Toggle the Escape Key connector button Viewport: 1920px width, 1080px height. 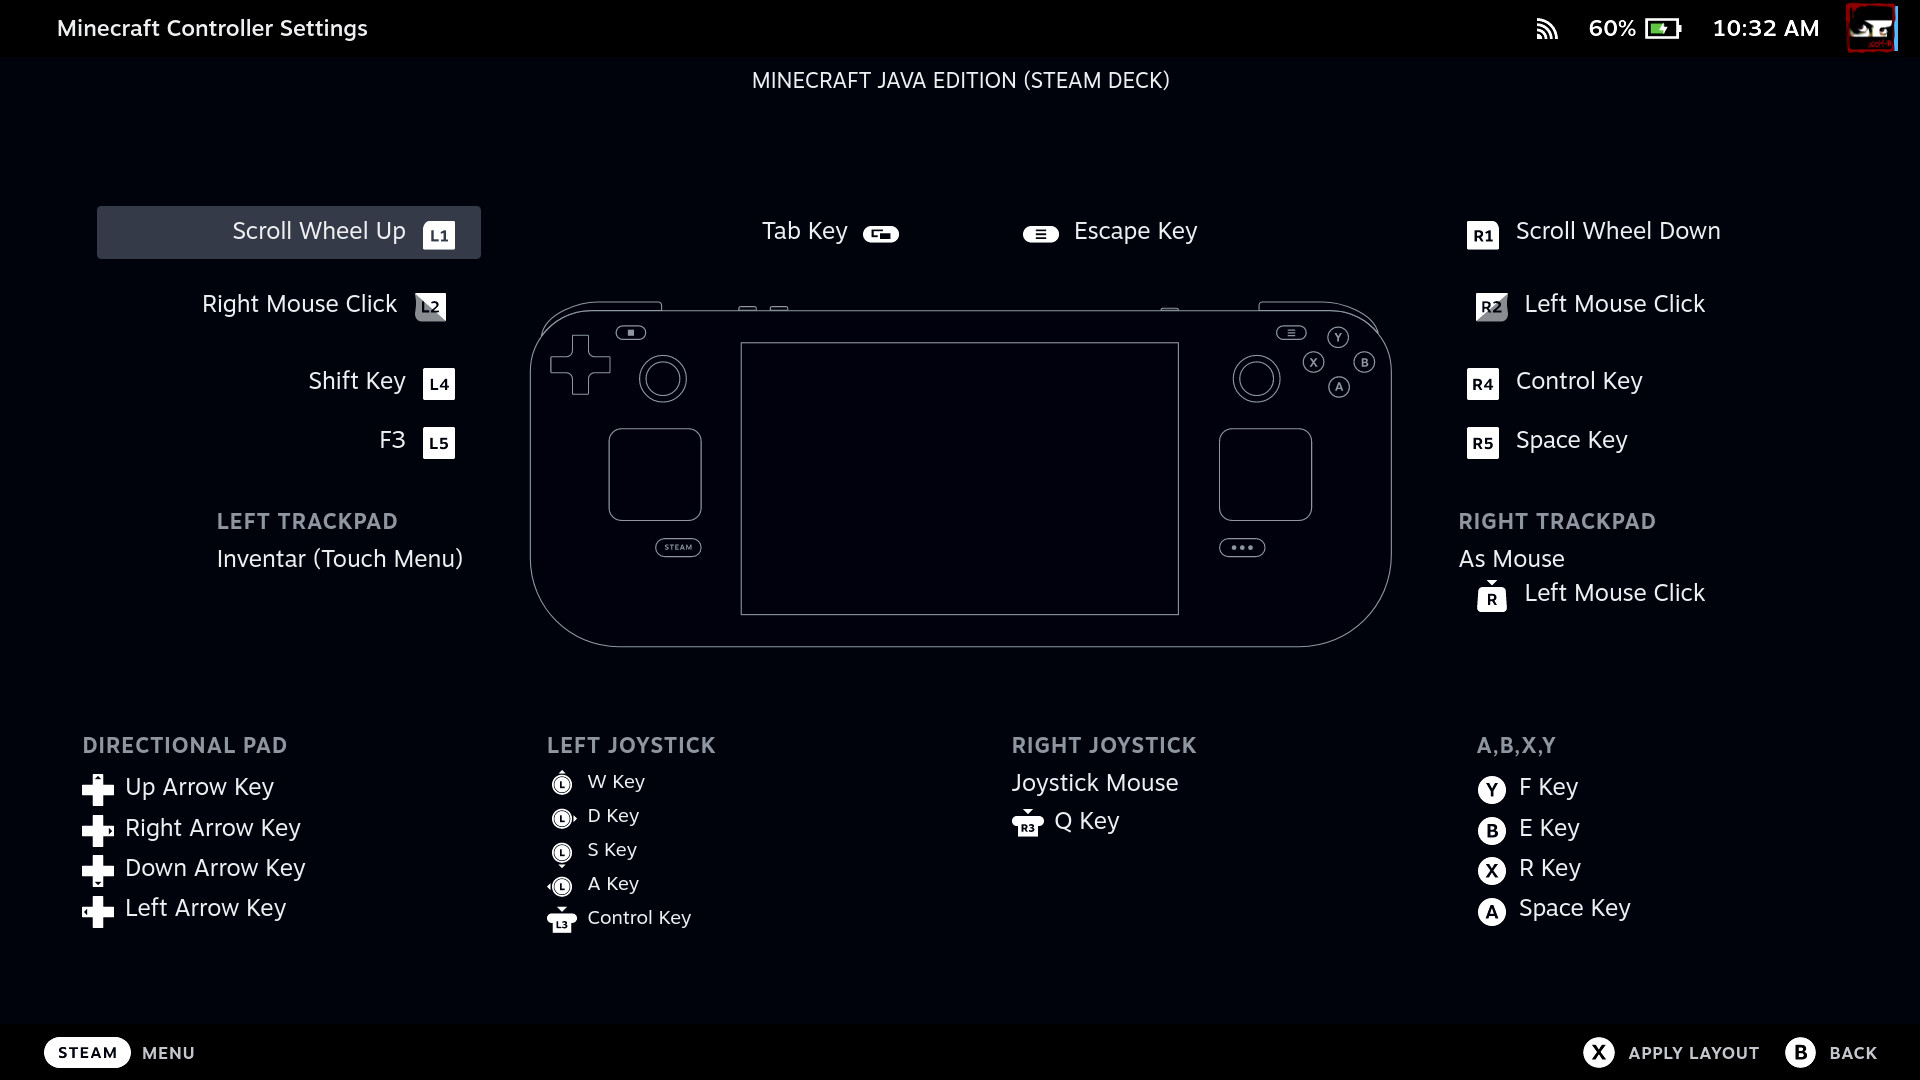pyautogui.click(x=1040, y=233)
